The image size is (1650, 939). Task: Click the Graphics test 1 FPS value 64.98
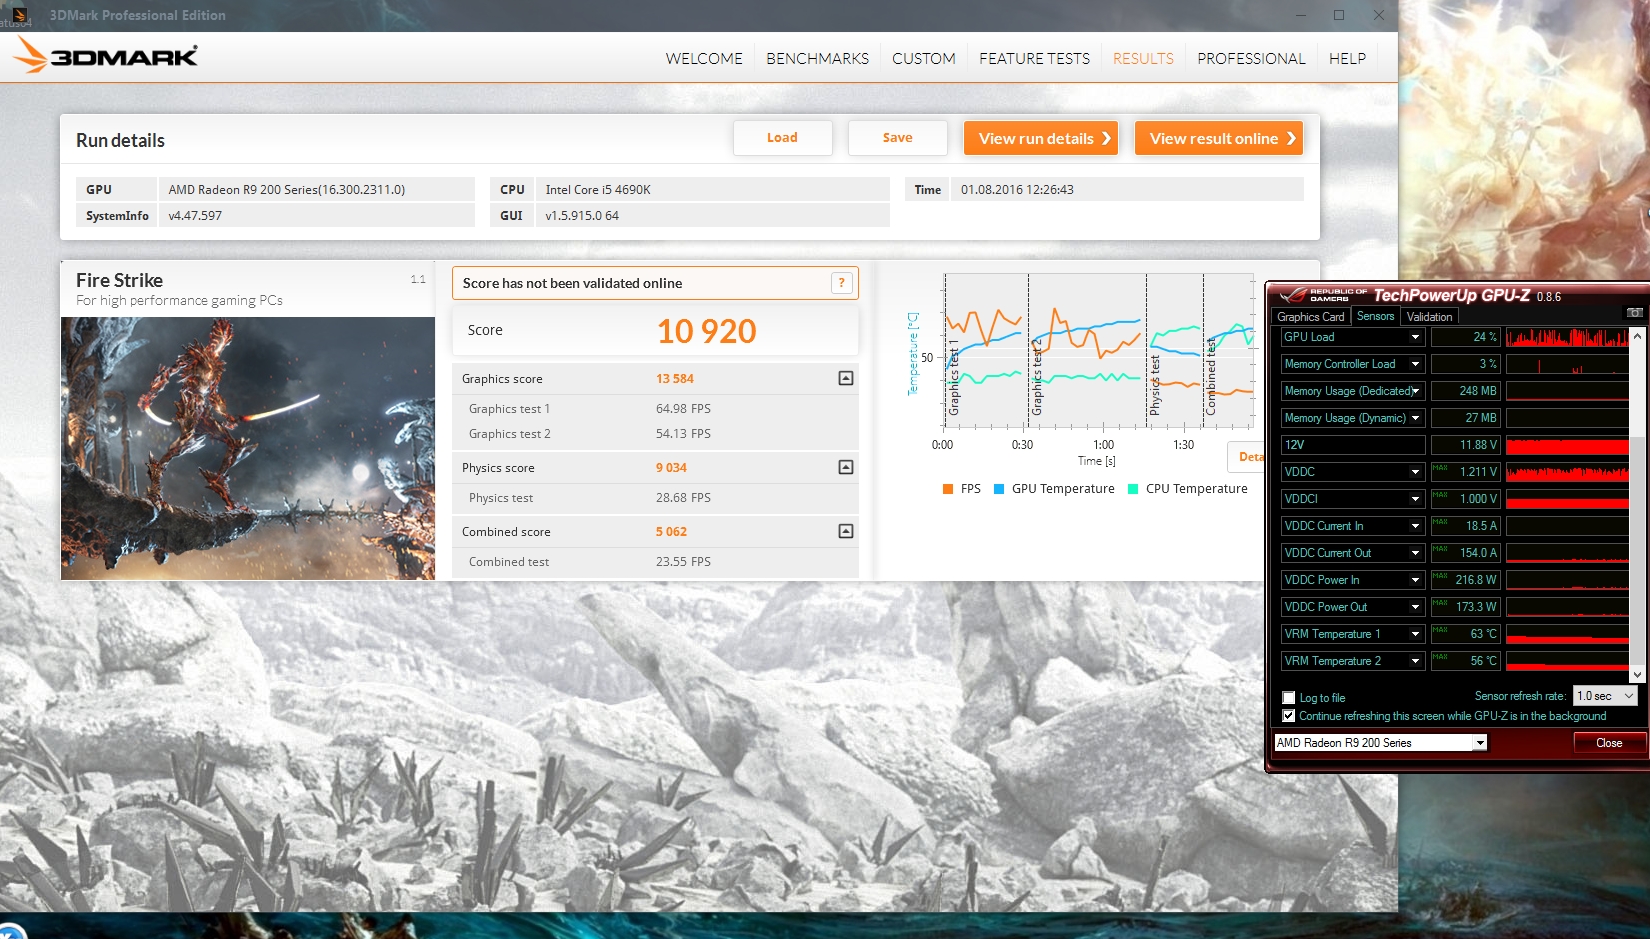[x=683, y=409]
